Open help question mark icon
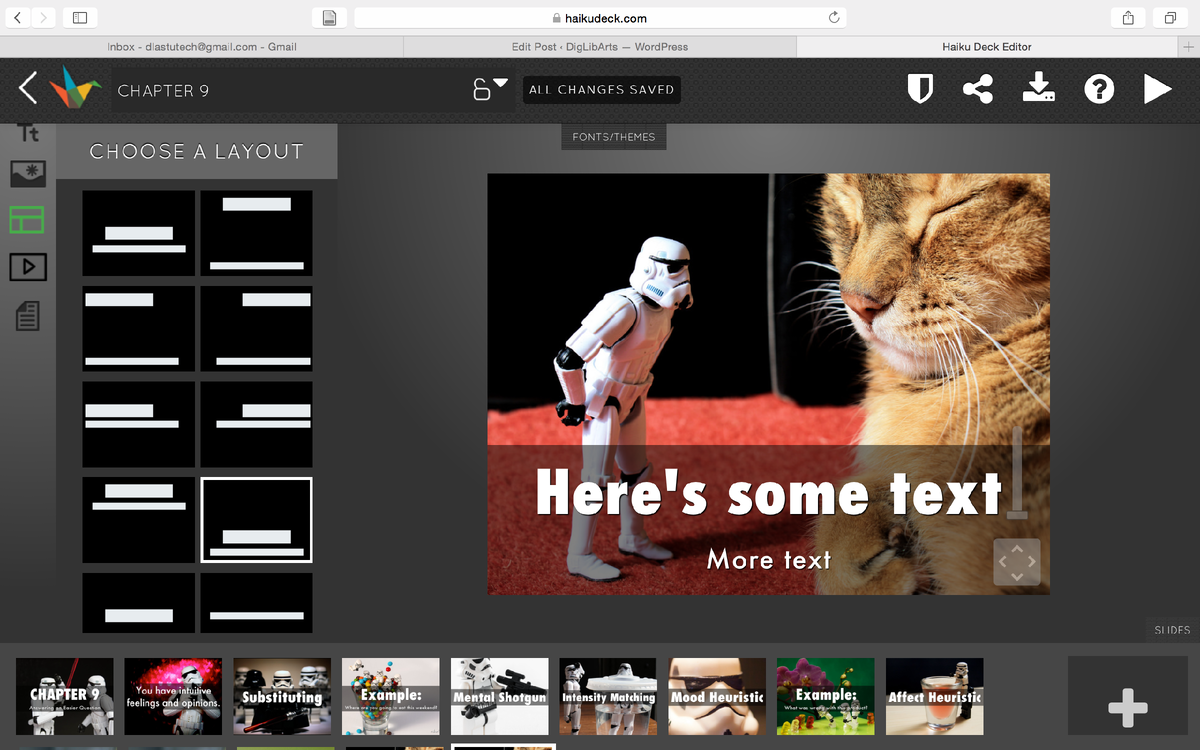 (x=1099, y=89)
